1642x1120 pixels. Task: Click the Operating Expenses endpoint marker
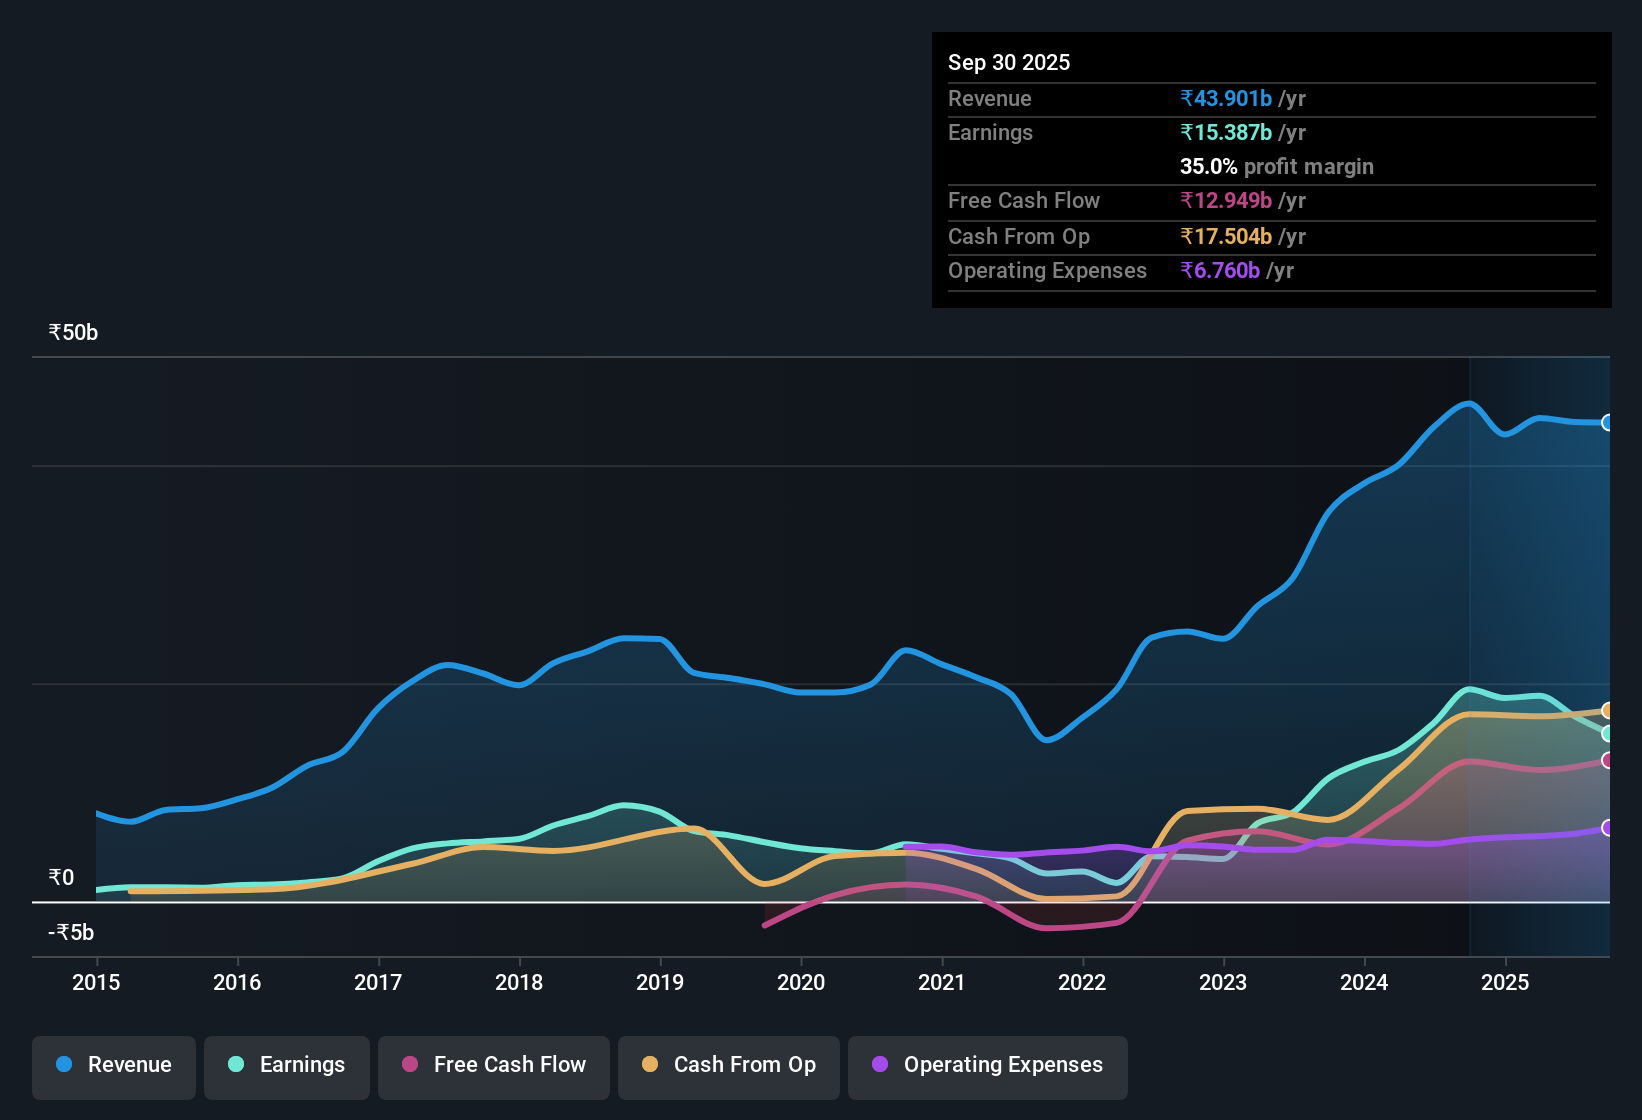point(1608,827)
